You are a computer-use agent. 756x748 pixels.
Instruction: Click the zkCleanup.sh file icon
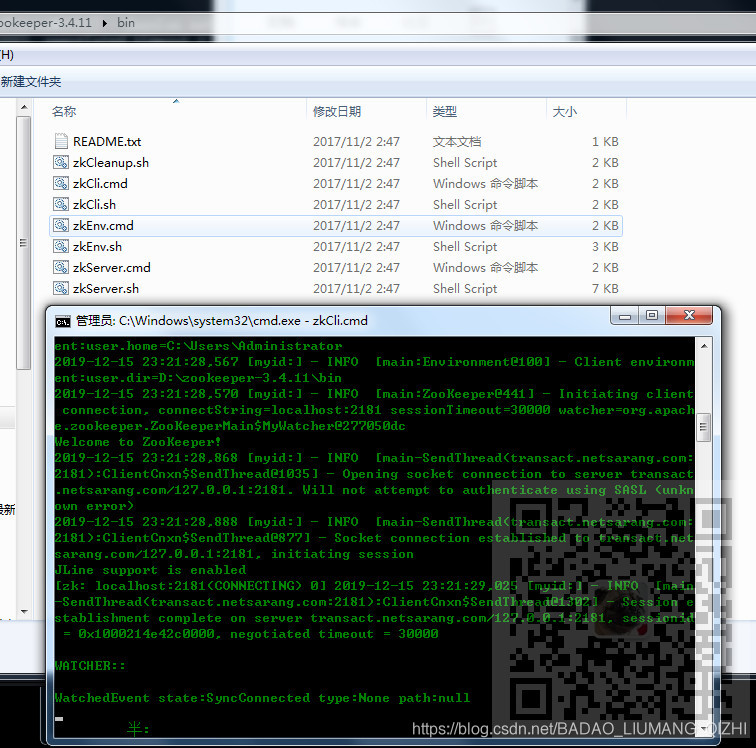(61, 163)
